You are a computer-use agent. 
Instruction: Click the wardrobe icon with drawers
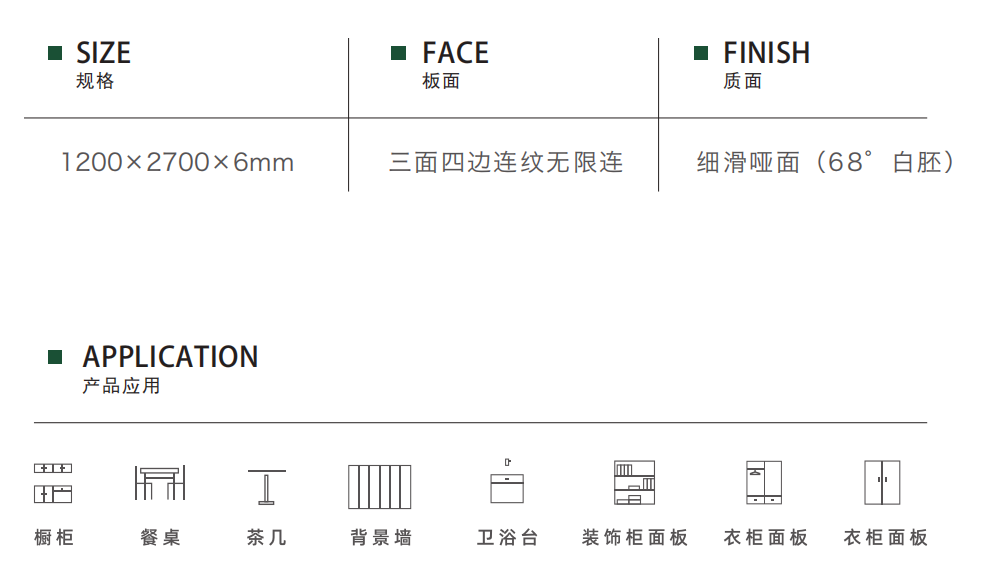[x=764, y=483]
